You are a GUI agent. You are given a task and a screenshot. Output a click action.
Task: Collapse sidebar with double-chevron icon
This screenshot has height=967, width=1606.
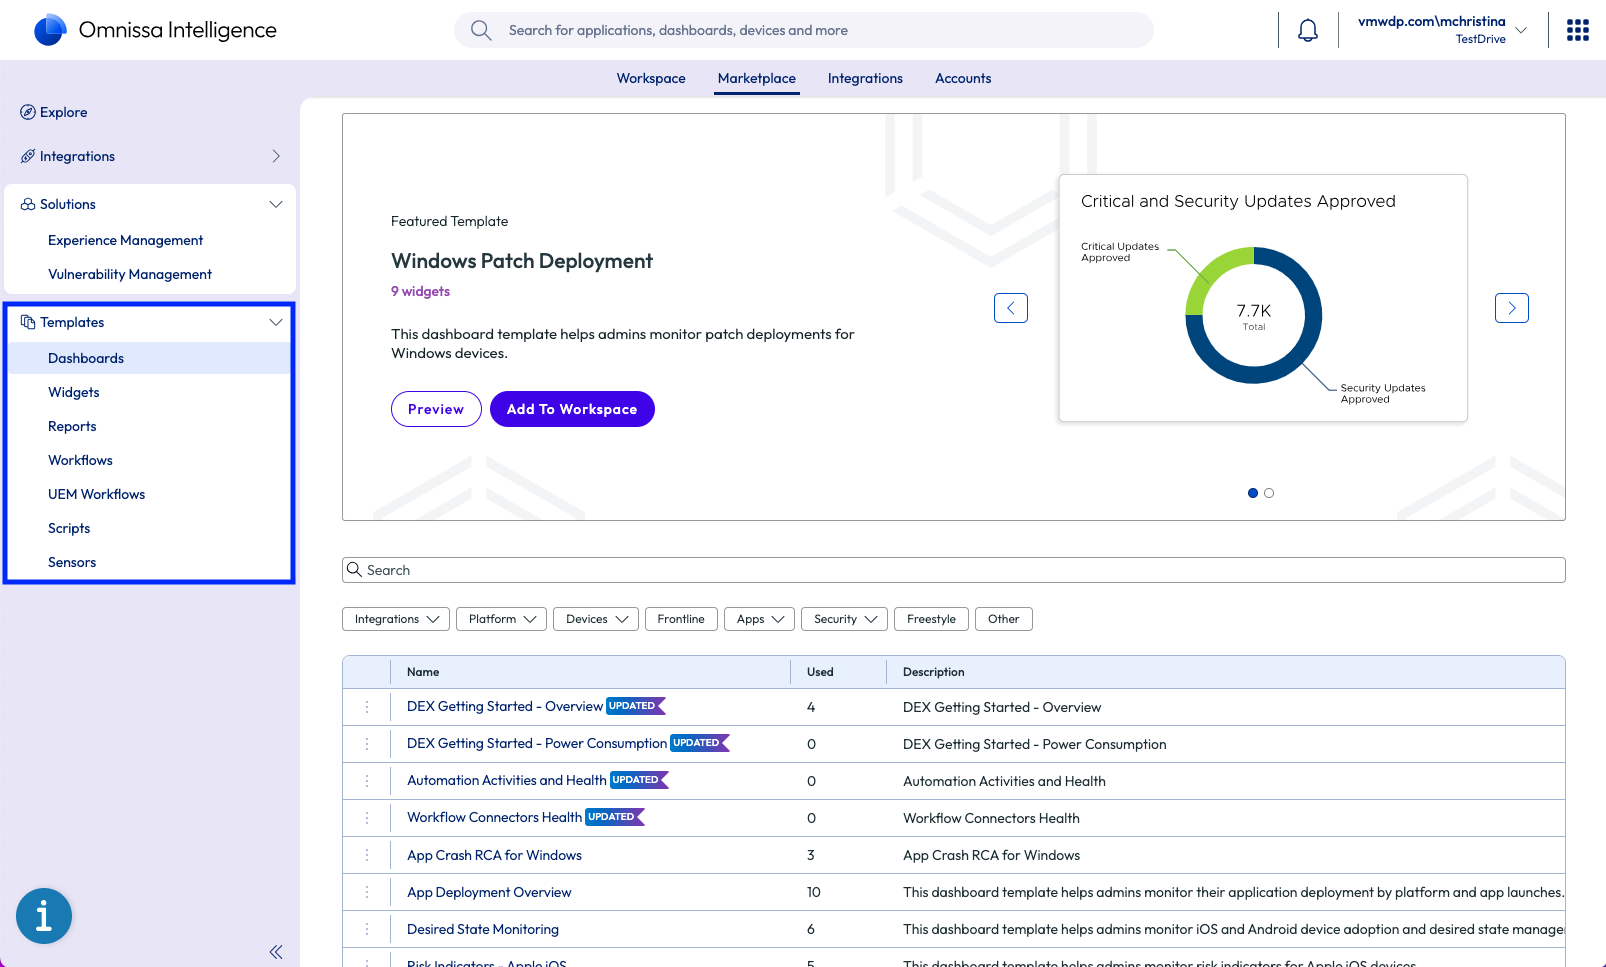[276, 952]
